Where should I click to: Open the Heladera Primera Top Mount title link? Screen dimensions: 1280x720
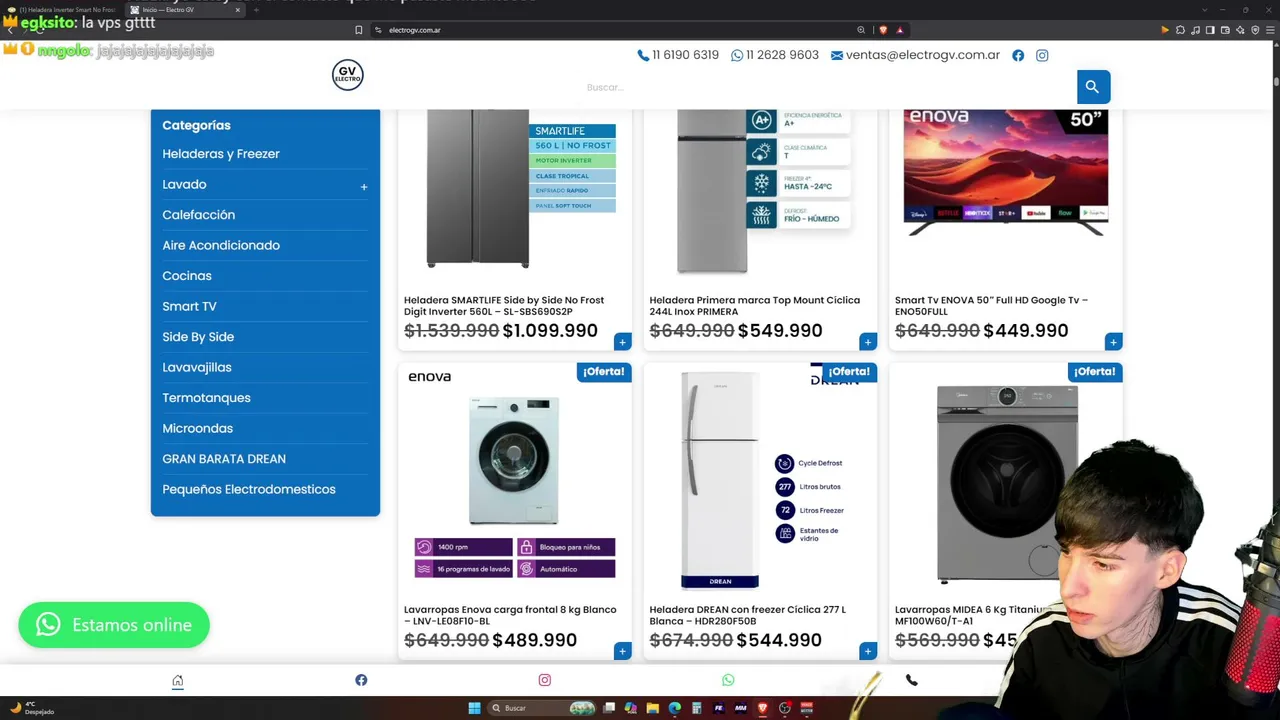tap(755, 306)
